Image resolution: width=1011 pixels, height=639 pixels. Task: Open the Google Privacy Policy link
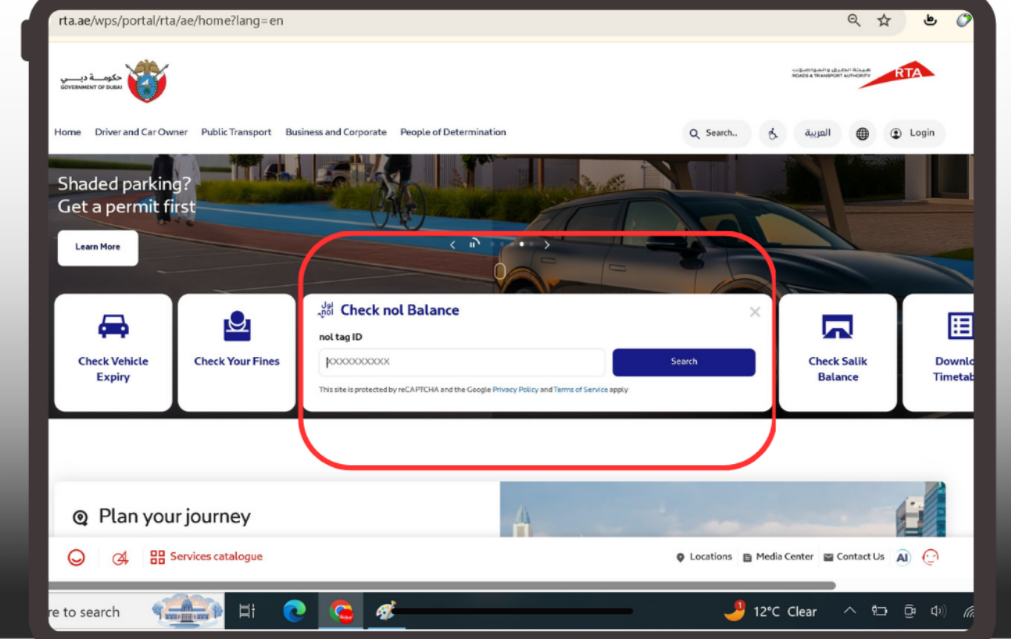tap(515, 389)
